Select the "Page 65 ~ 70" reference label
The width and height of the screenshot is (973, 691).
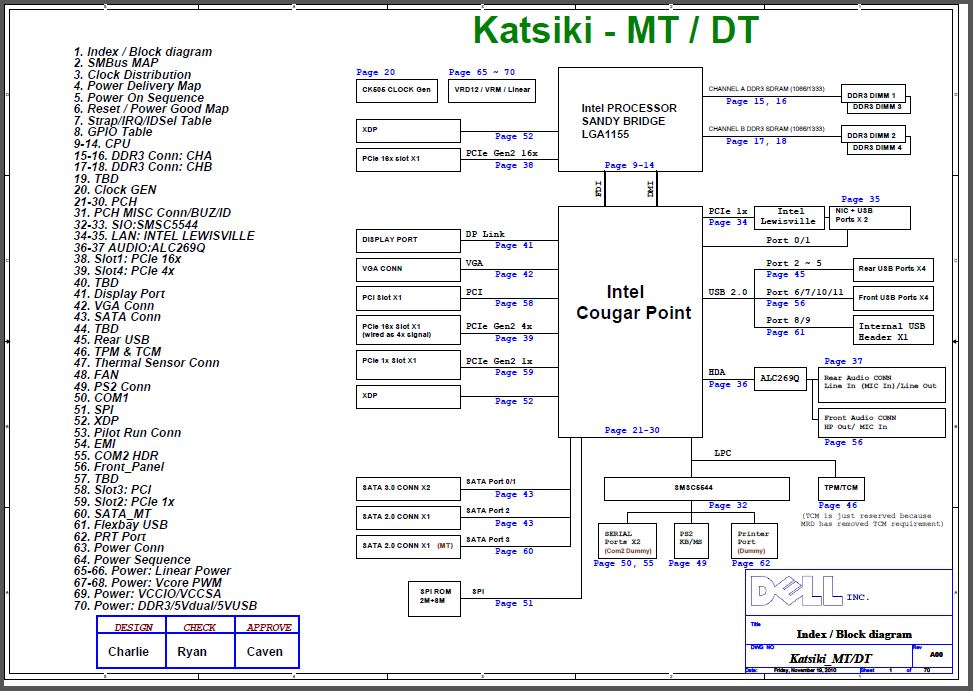pos(482,72)
